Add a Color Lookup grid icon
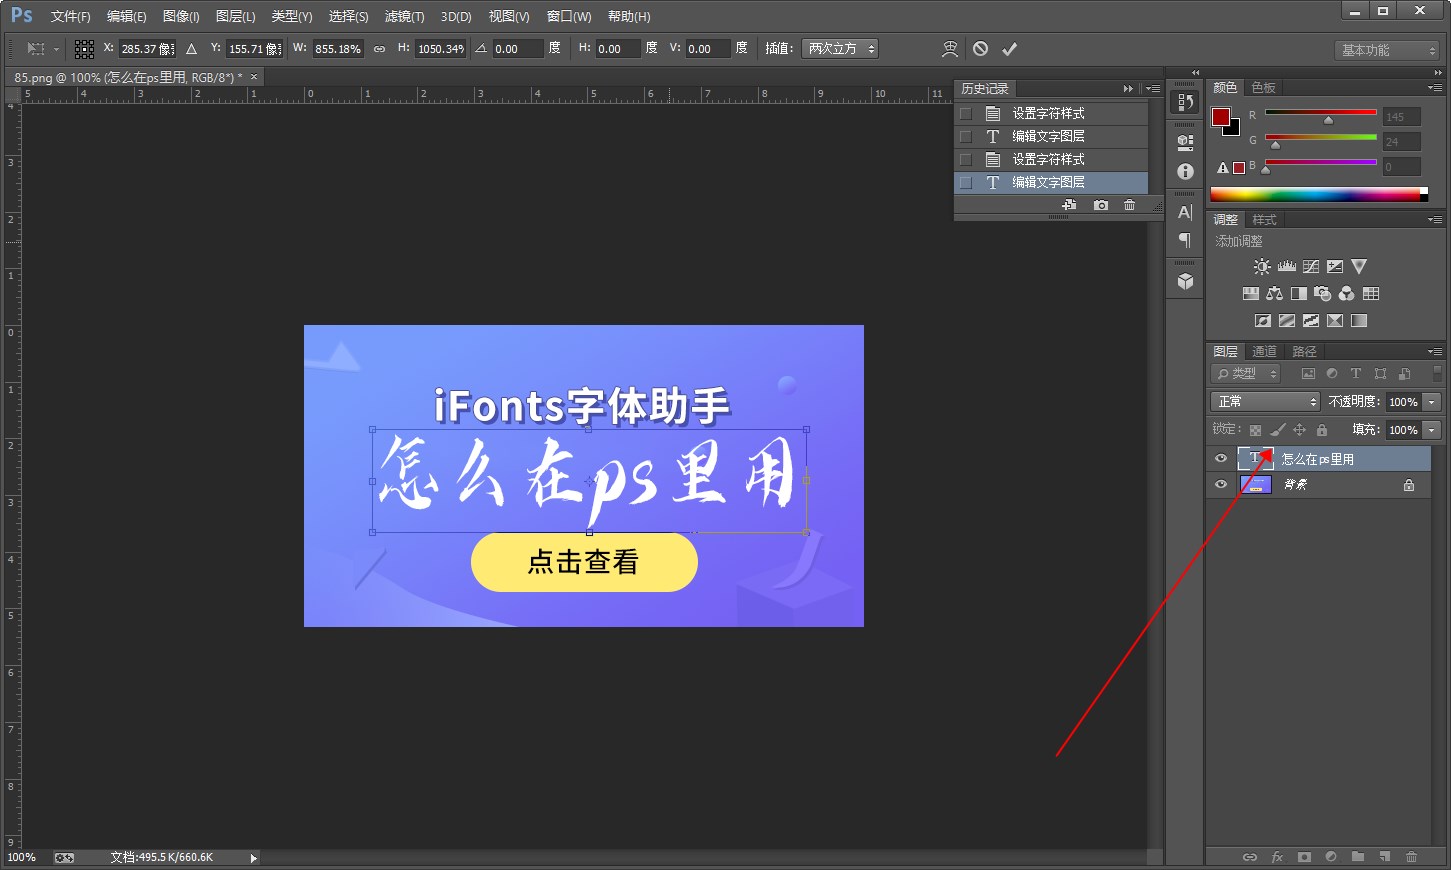The image size is (1451, 870). (1371, 294)
